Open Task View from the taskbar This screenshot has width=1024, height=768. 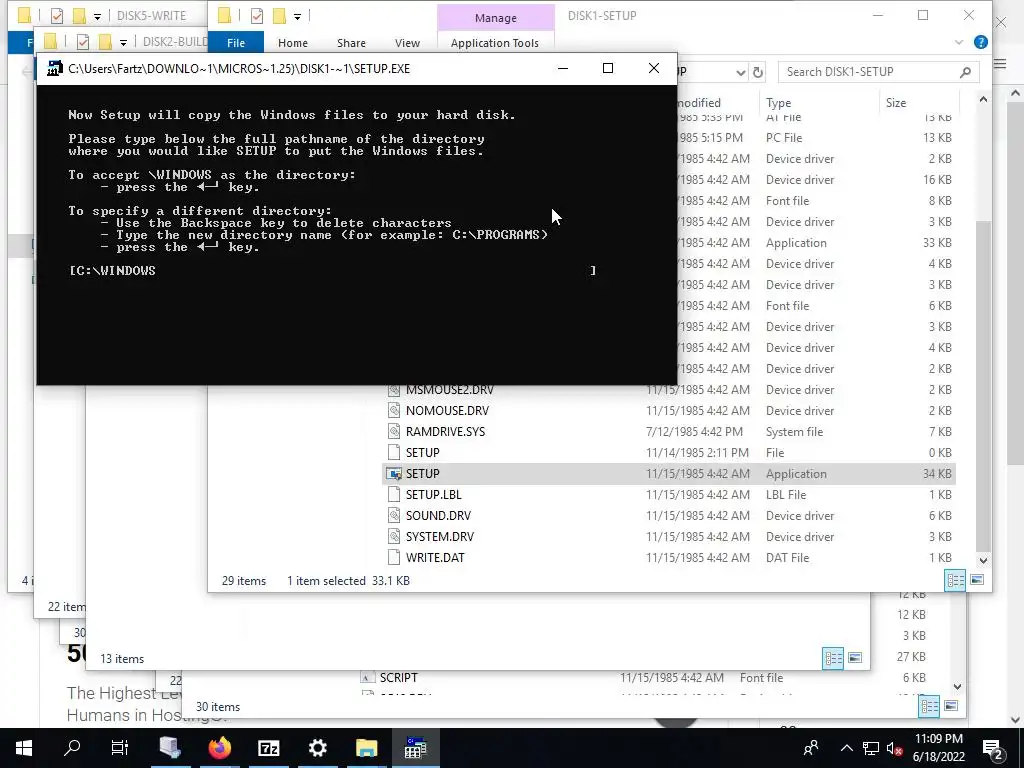pyautogui.click(x=120, y=748)
